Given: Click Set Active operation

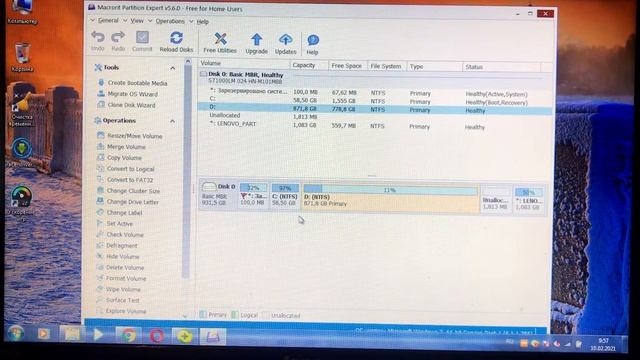Looking at the screenshot, I should pyautogui.click(x=115, y=224).
